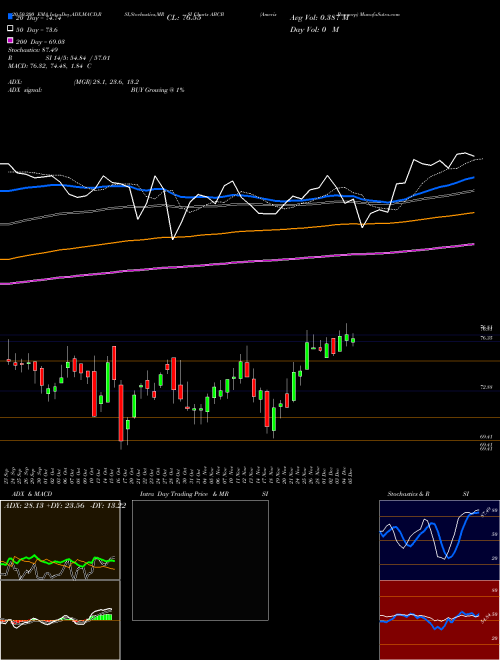The width and height of the screenshot is (500, 660).
Task: Open the red-background RSI chart panel
Action: pyautogui.click(x=439, y=620)
